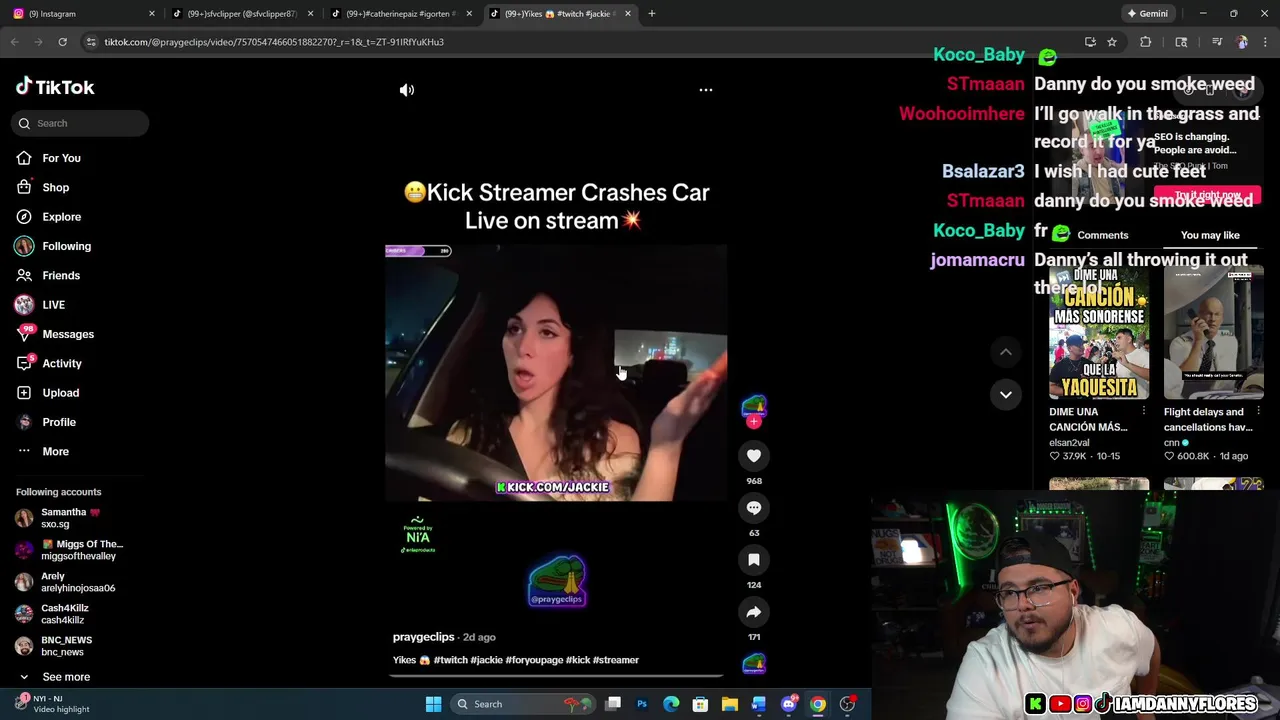Screen dimensions: 1280x720
Task: Open the Upload page
Action: coord(60,393)
